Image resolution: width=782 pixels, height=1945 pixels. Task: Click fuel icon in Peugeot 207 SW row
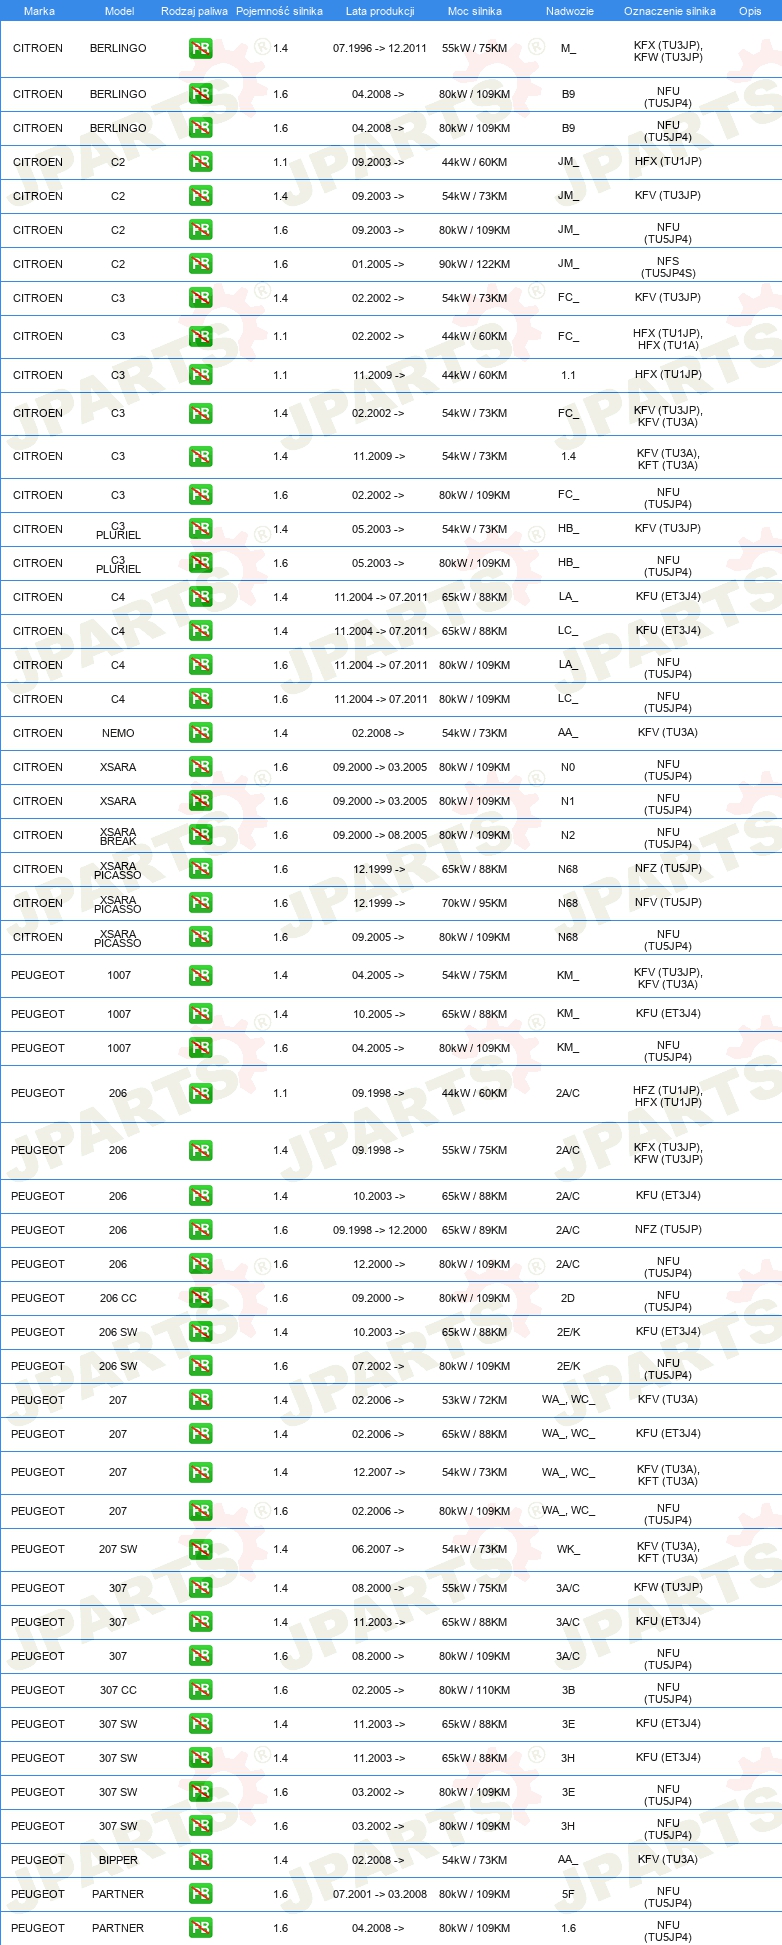[200, 1549]
